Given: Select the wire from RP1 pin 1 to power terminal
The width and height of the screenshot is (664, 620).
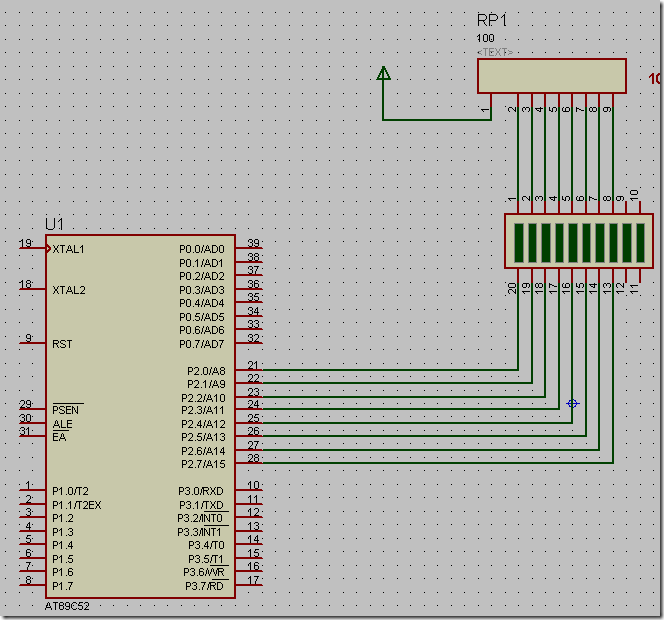Looking at the screenshot, I should (436, 120).
